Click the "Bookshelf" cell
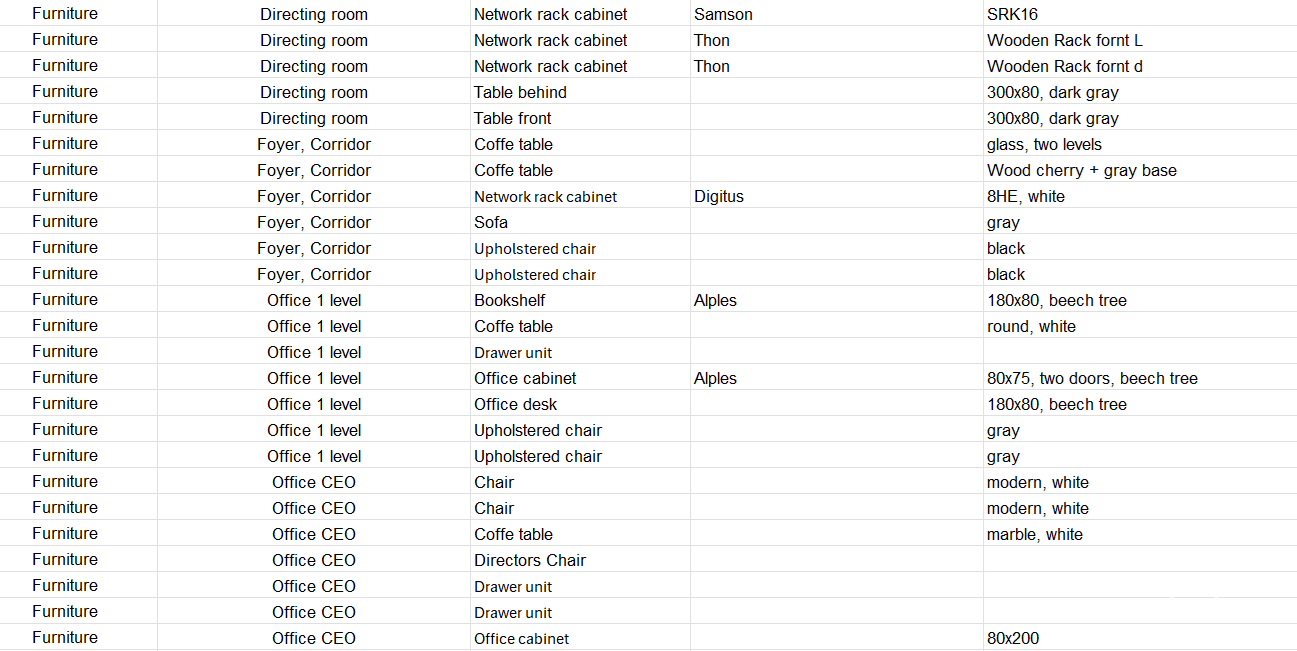This screenshot has width=1297, height=651. click(x=509, y=300)
